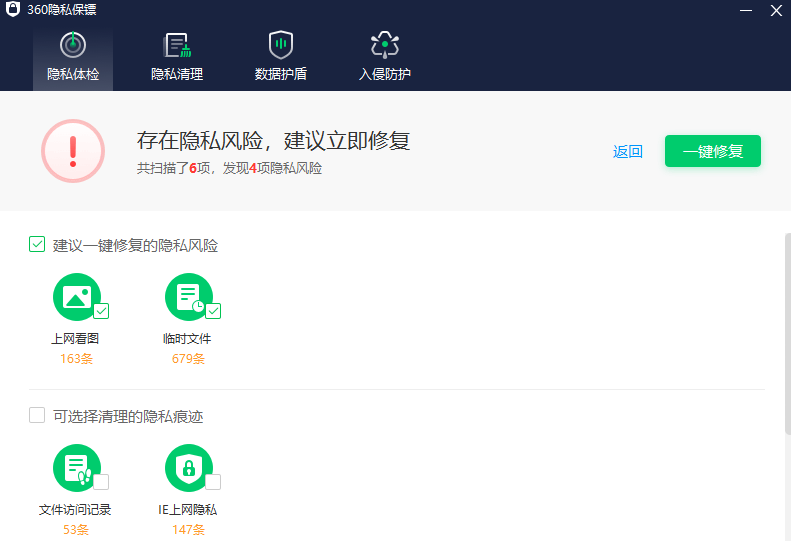Check 可选择清理的隐私痕迹 group checkbox

37,415
